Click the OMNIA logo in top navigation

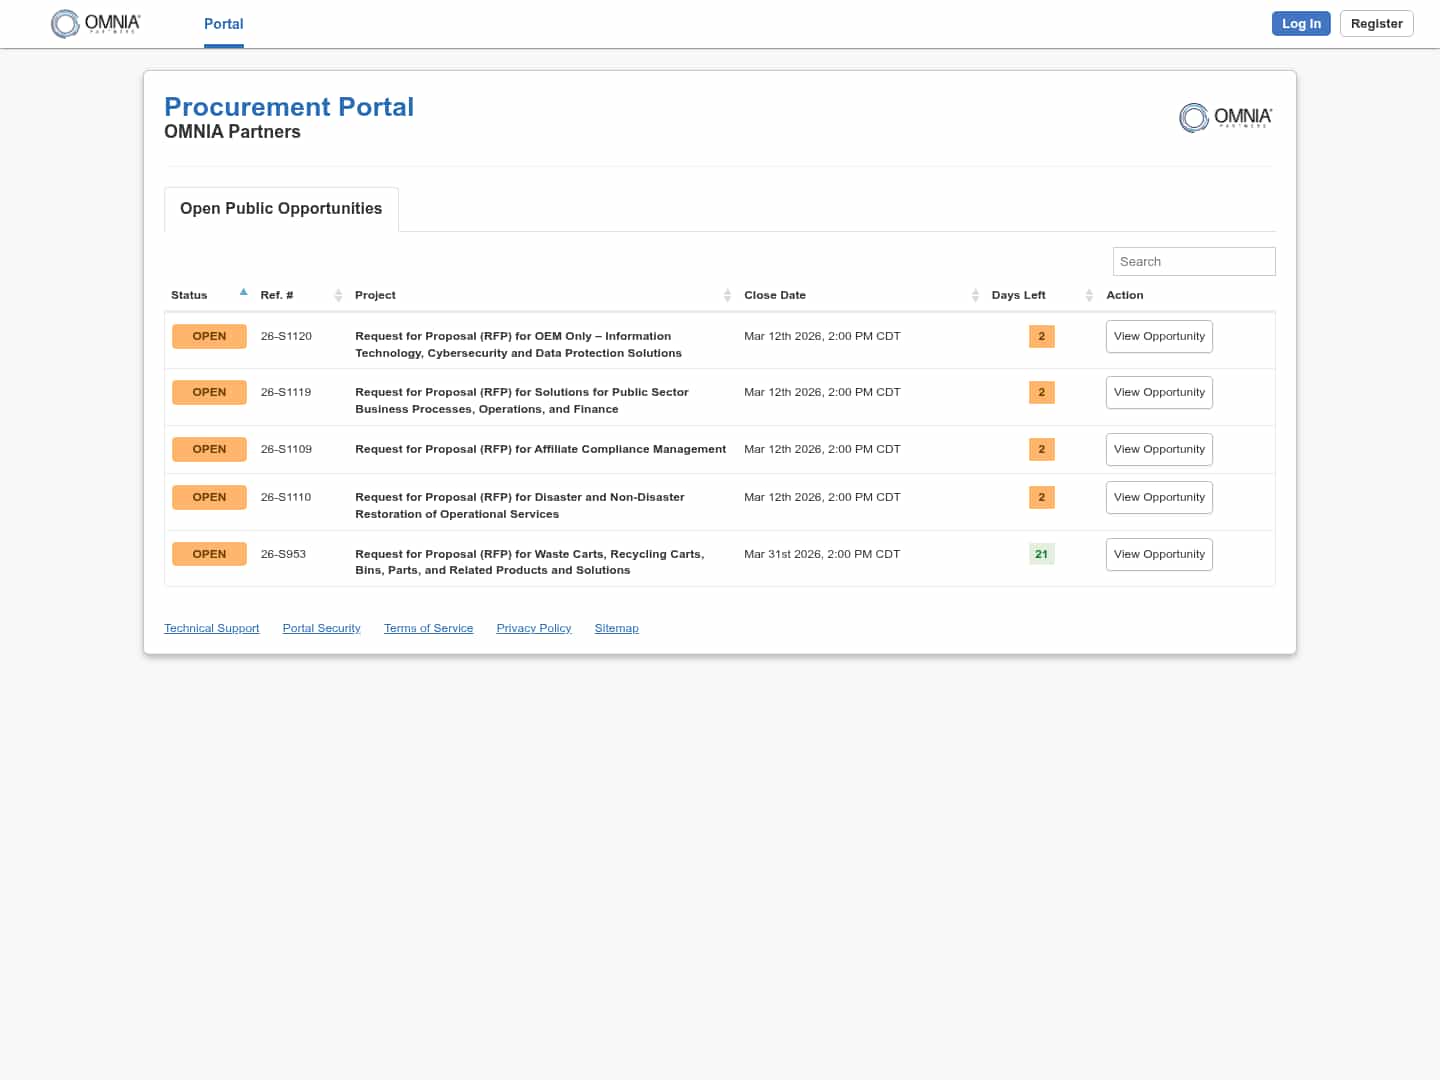96,24
